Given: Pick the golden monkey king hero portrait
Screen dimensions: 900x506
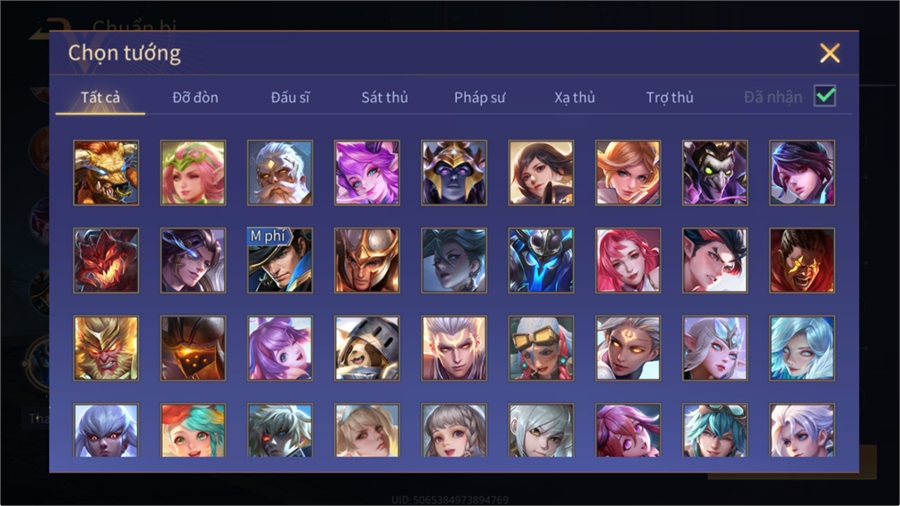Looking at the screenshot, I should (106, 348).
